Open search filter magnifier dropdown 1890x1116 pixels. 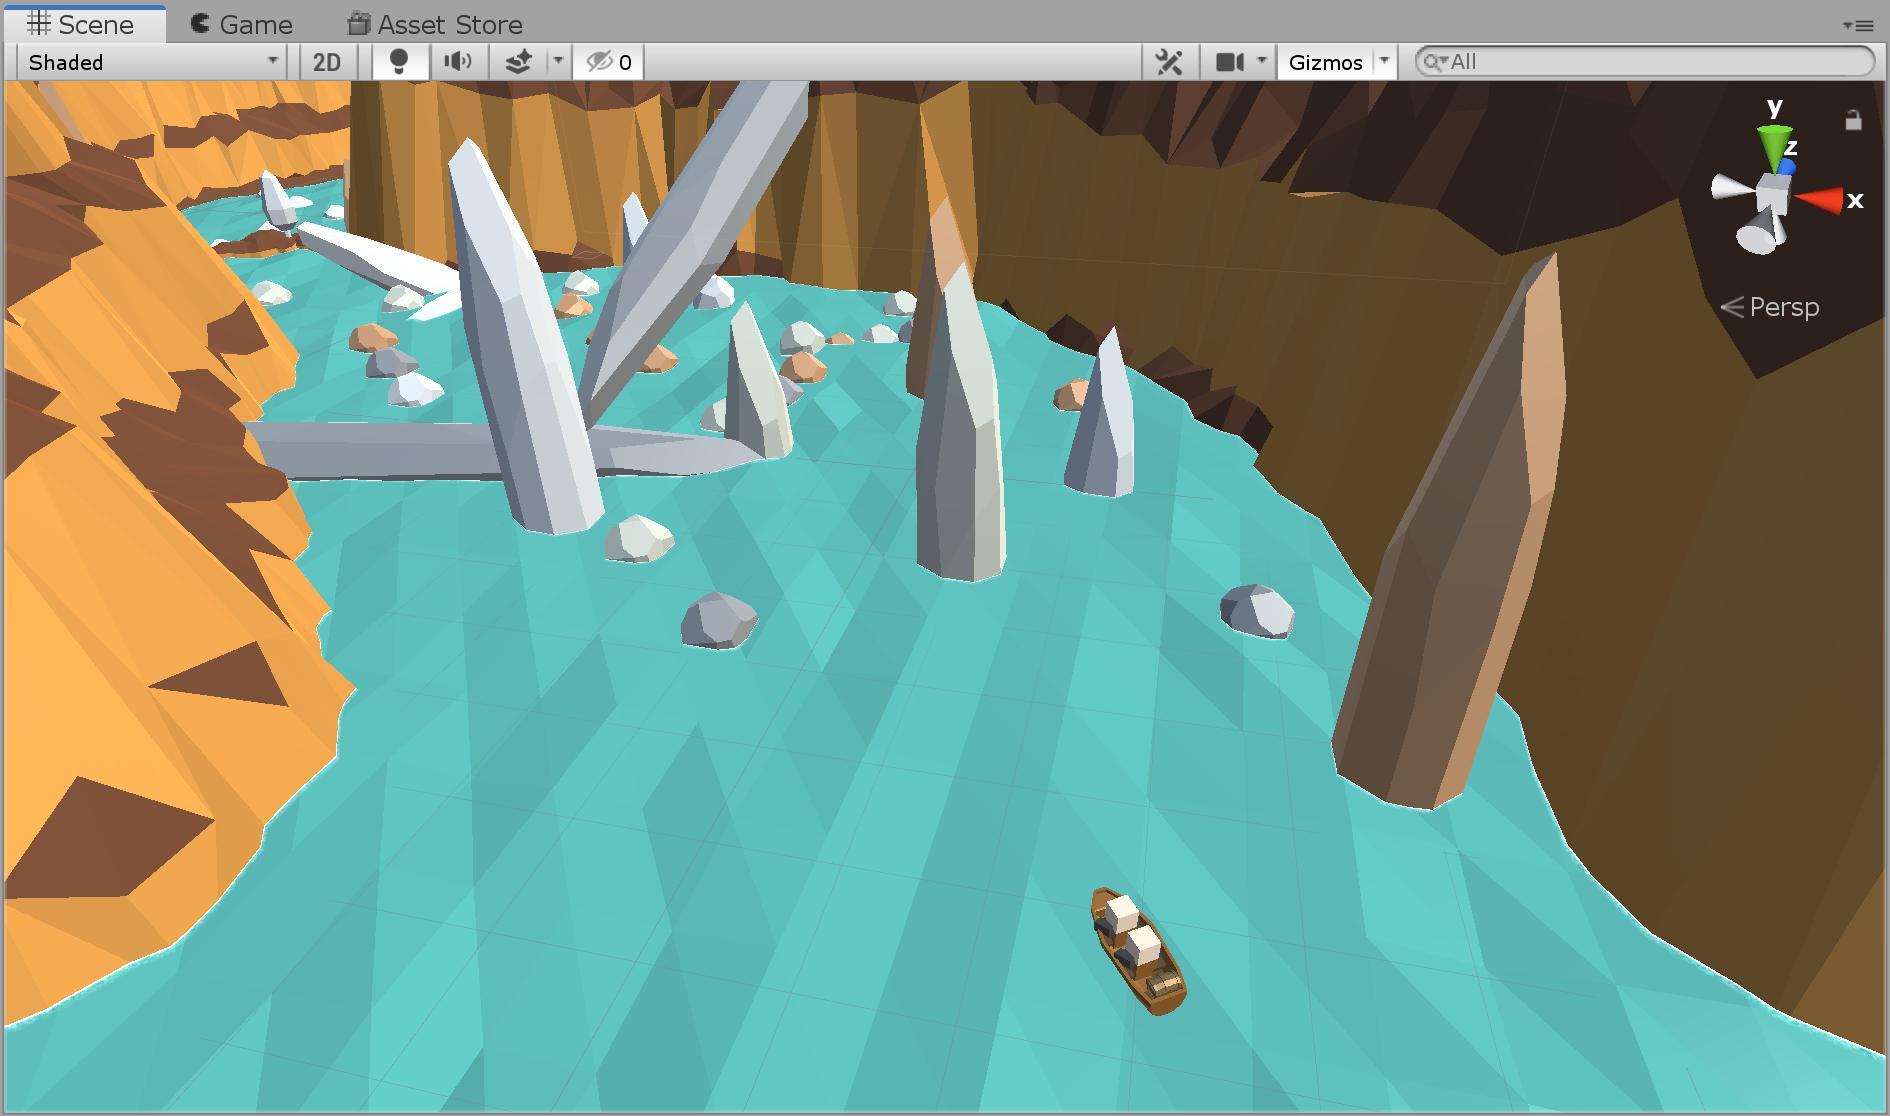(1436, 62)
